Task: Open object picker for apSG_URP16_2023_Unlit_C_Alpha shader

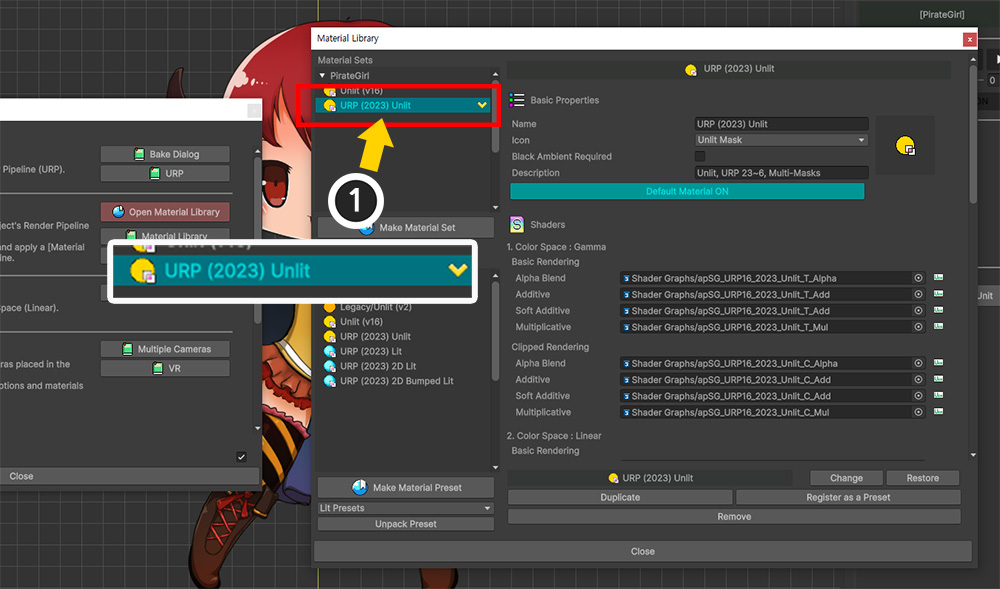Action: click(x=918, y=363)
